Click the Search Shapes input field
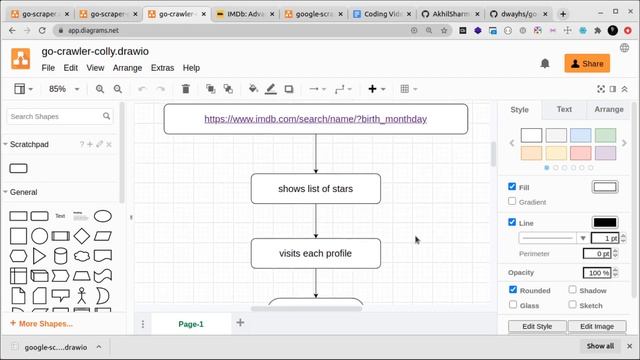 [x=55, y=116]
